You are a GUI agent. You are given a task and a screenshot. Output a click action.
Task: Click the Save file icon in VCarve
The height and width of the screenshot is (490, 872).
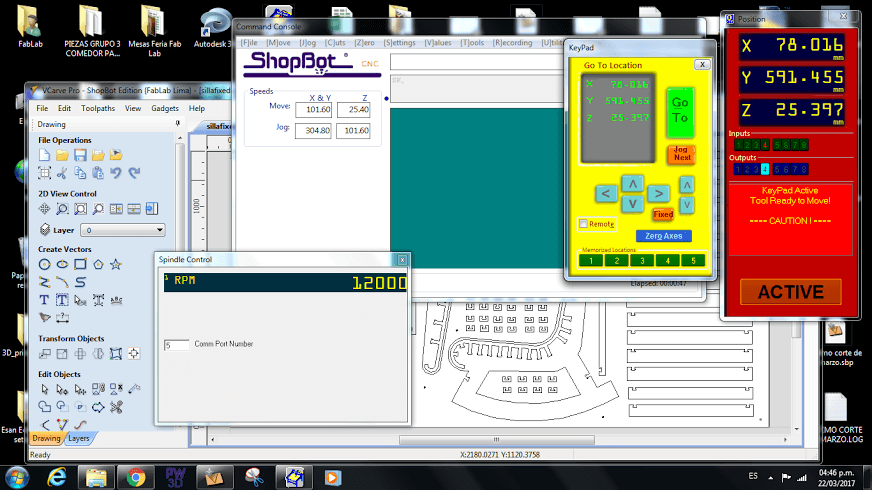tap(80, 155)
